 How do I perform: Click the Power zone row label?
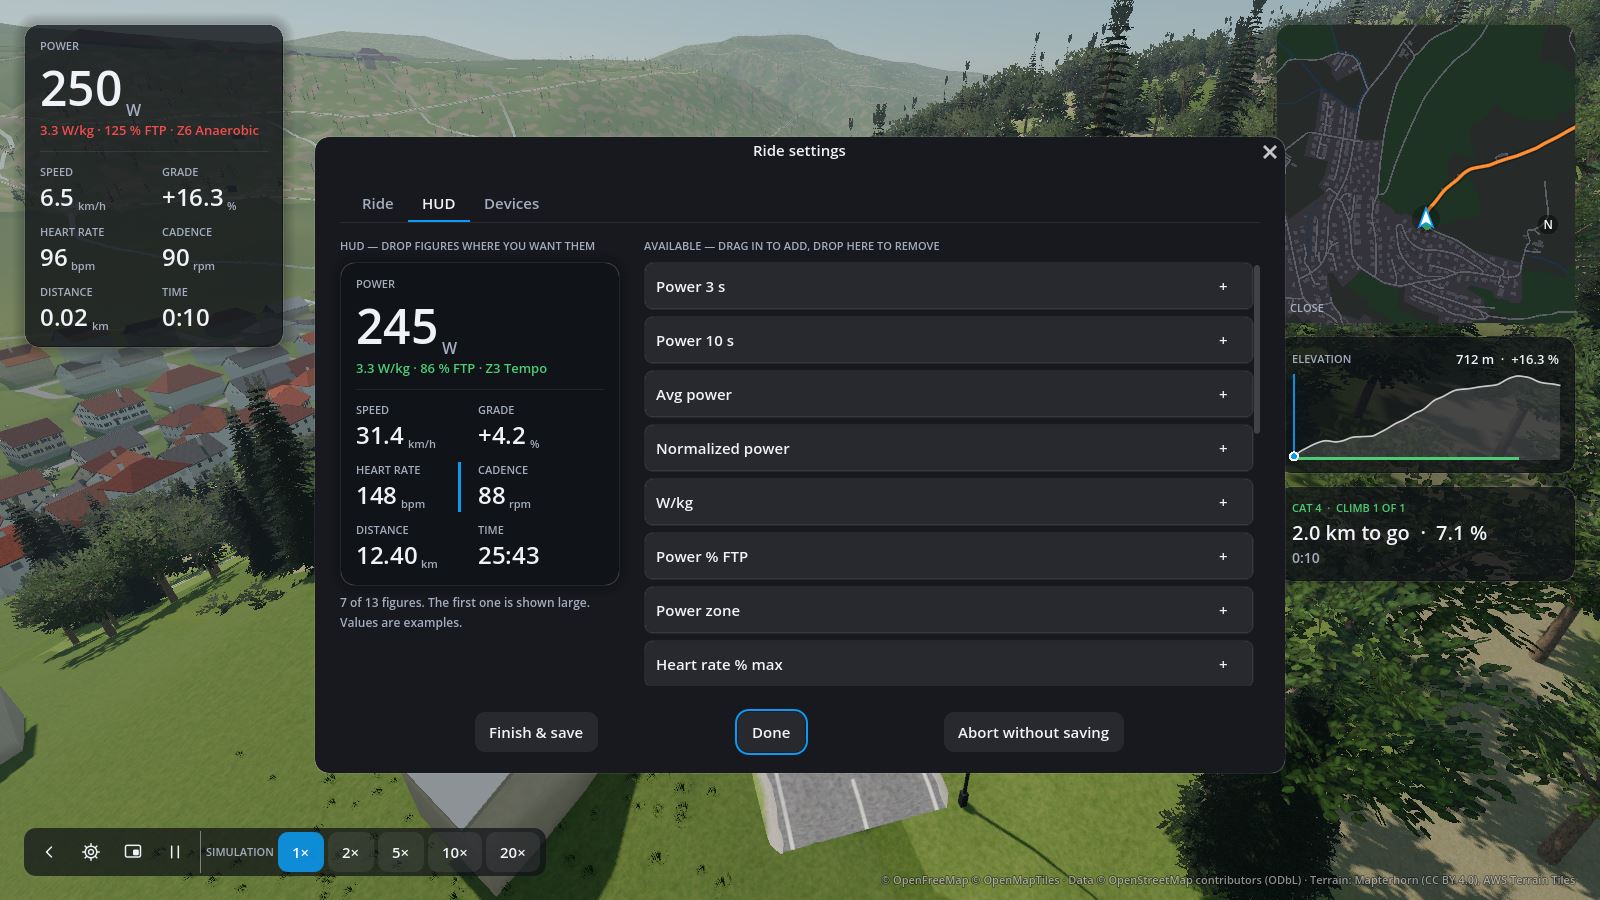pos(698,611)
